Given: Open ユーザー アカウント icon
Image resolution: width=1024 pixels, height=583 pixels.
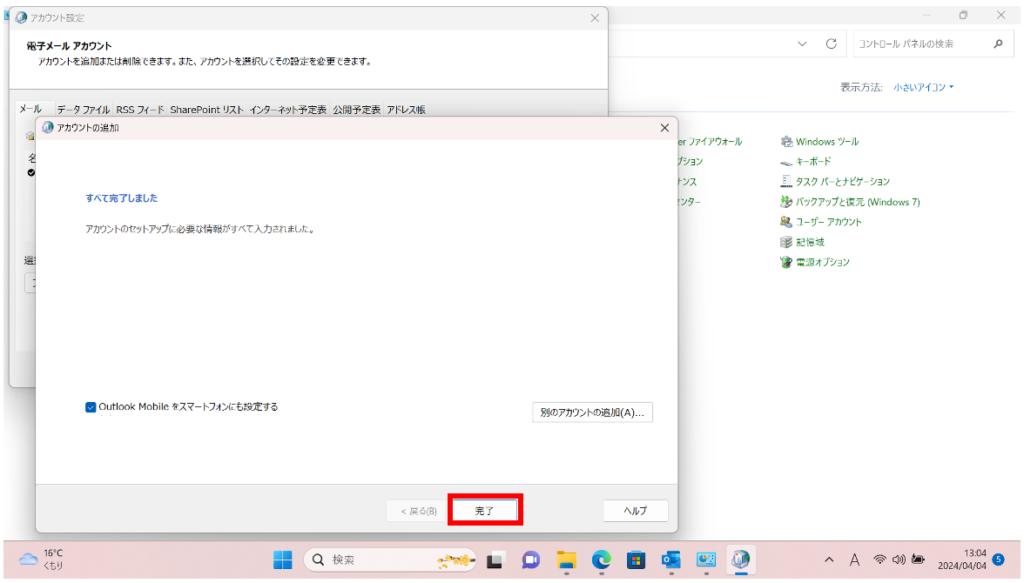Looking at the screenshot, I should tap(828, 222).
